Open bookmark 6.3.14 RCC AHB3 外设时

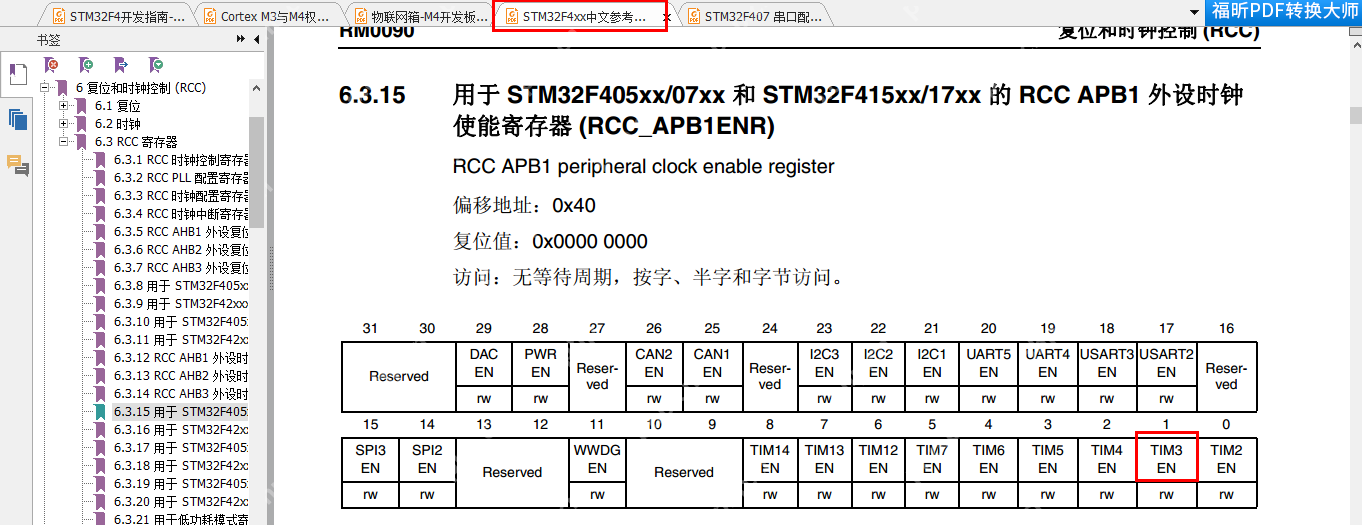(181, 394)
